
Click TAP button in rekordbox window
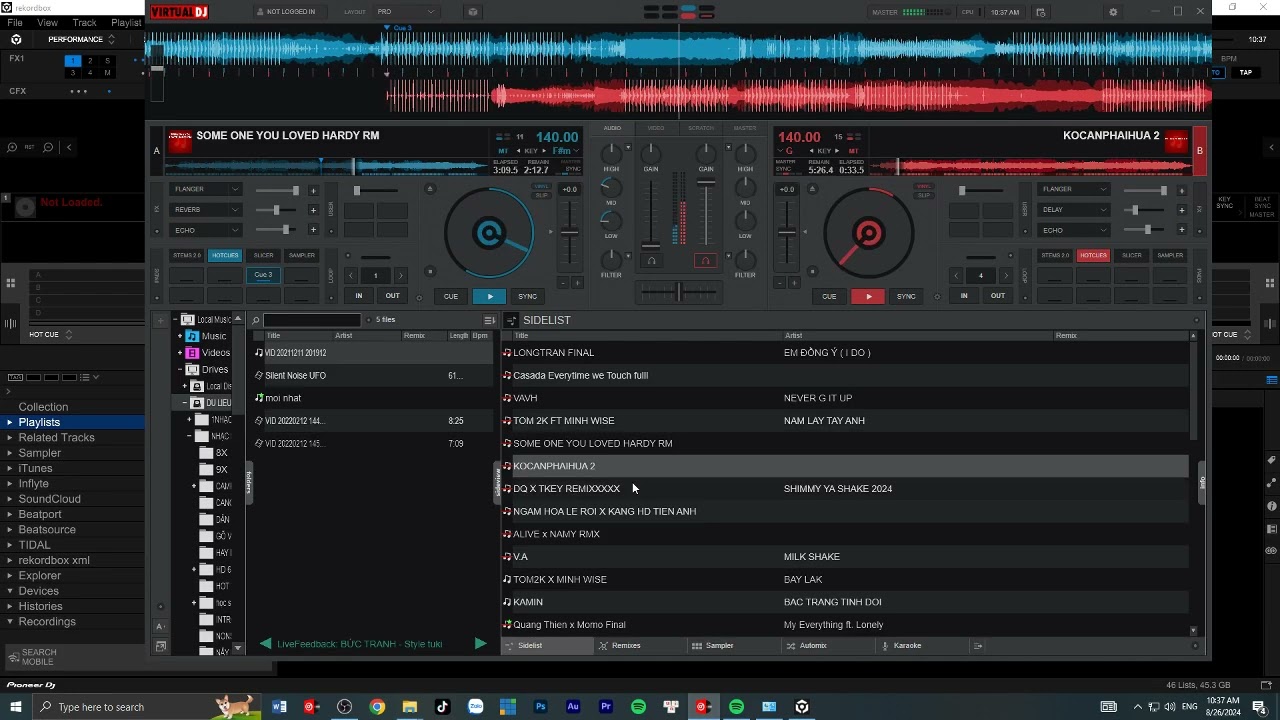click(1245, 72)
